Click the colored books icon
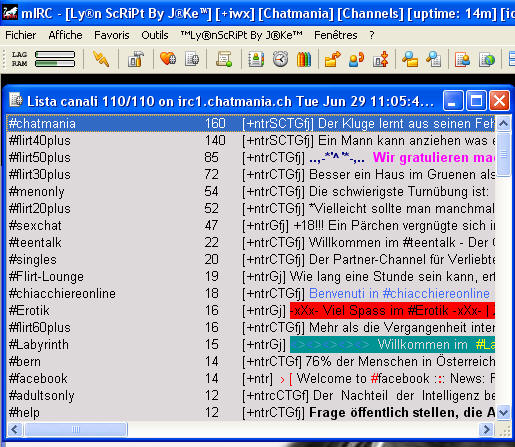 pyautogui.click(x=304, y=59)
